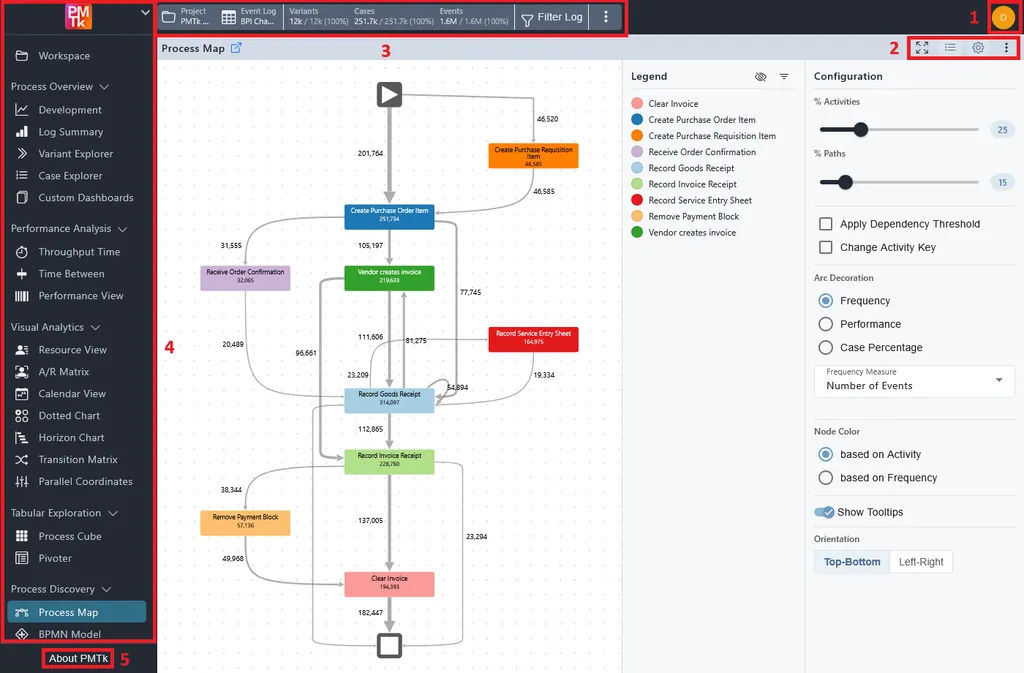The width and height of the screenshot is (1024, 673).
Task: Open the Frequency Measure dropdown
Action: (x=914, y=381)
